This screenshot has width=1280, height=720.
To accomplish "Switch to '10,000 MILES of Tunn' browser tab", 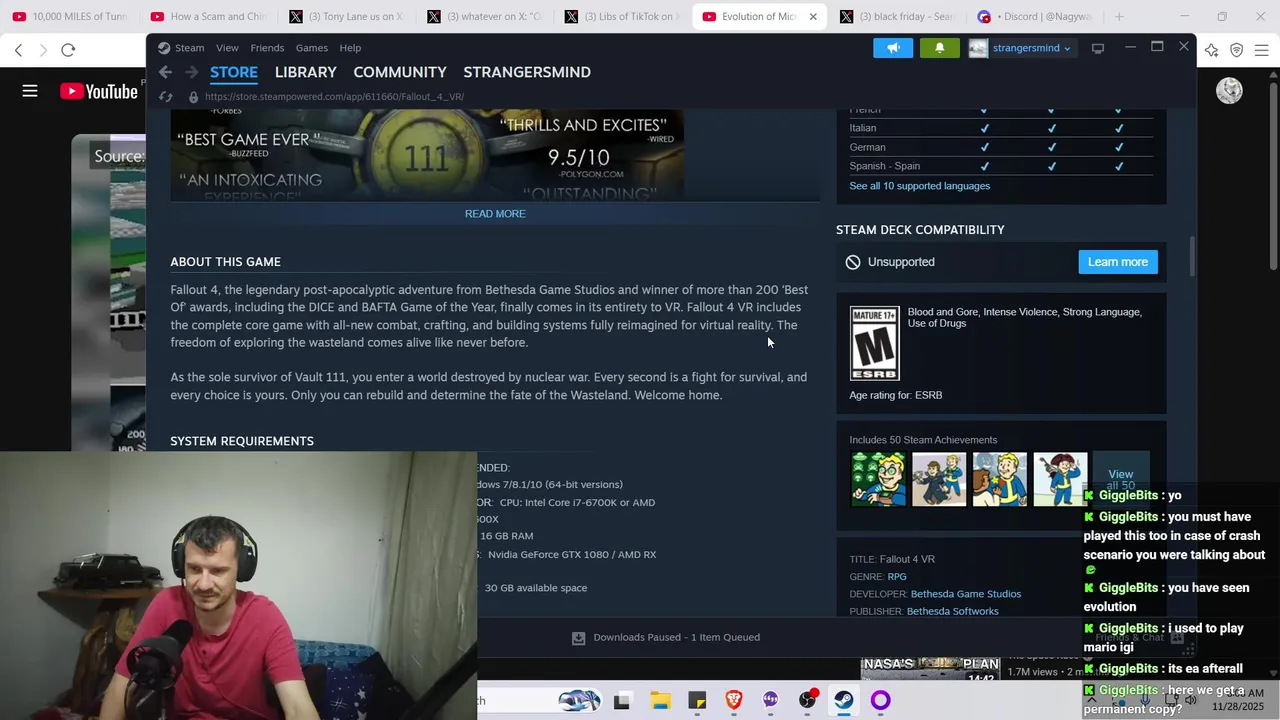I will click(70, 17).
